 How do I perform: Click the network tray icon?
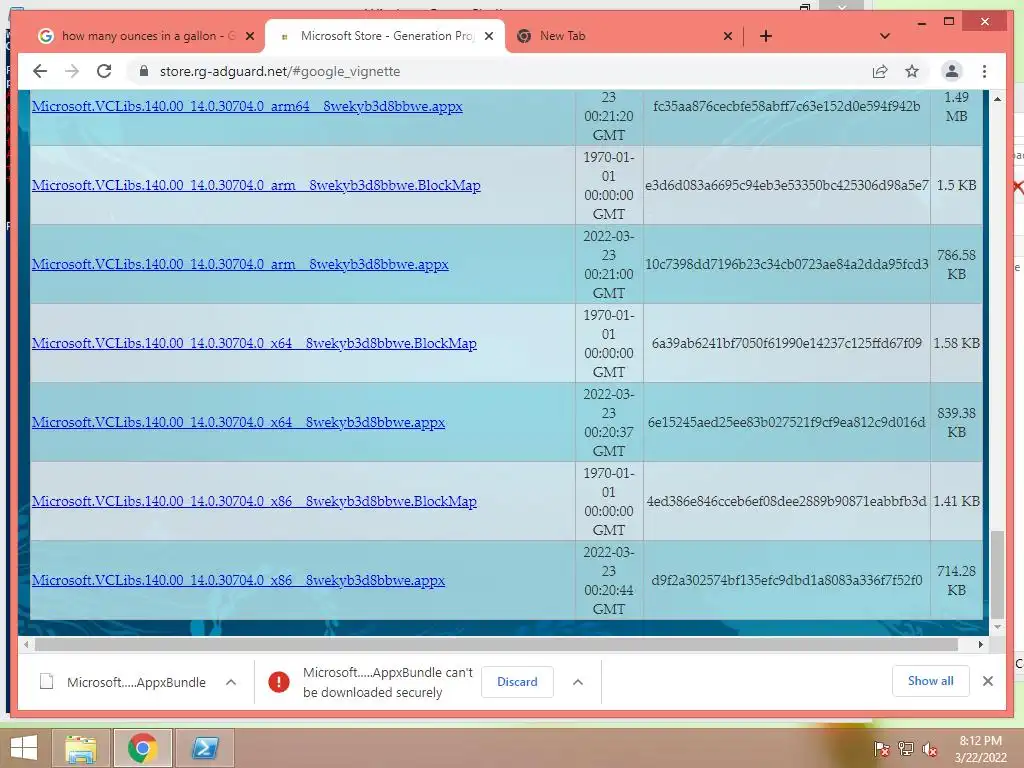pos(906,749)
